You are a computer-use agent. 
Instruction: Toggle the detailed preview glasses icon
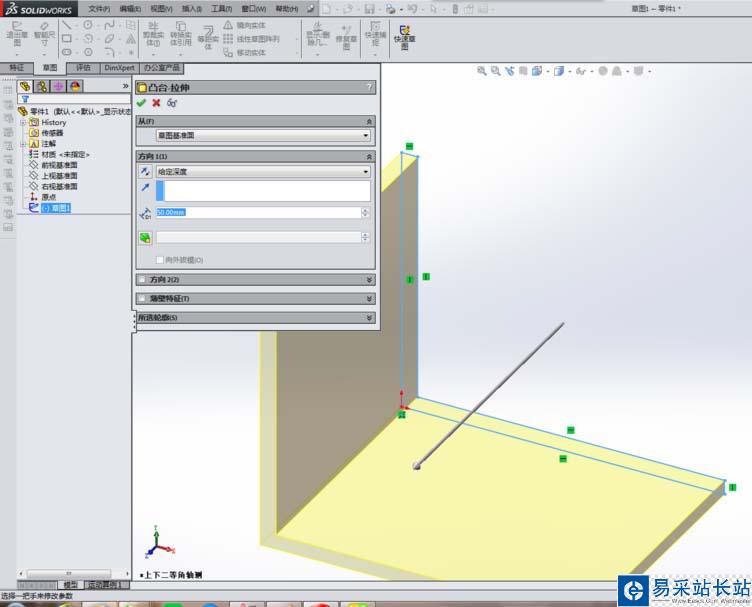pyautogui.click(x=172, y=103)
